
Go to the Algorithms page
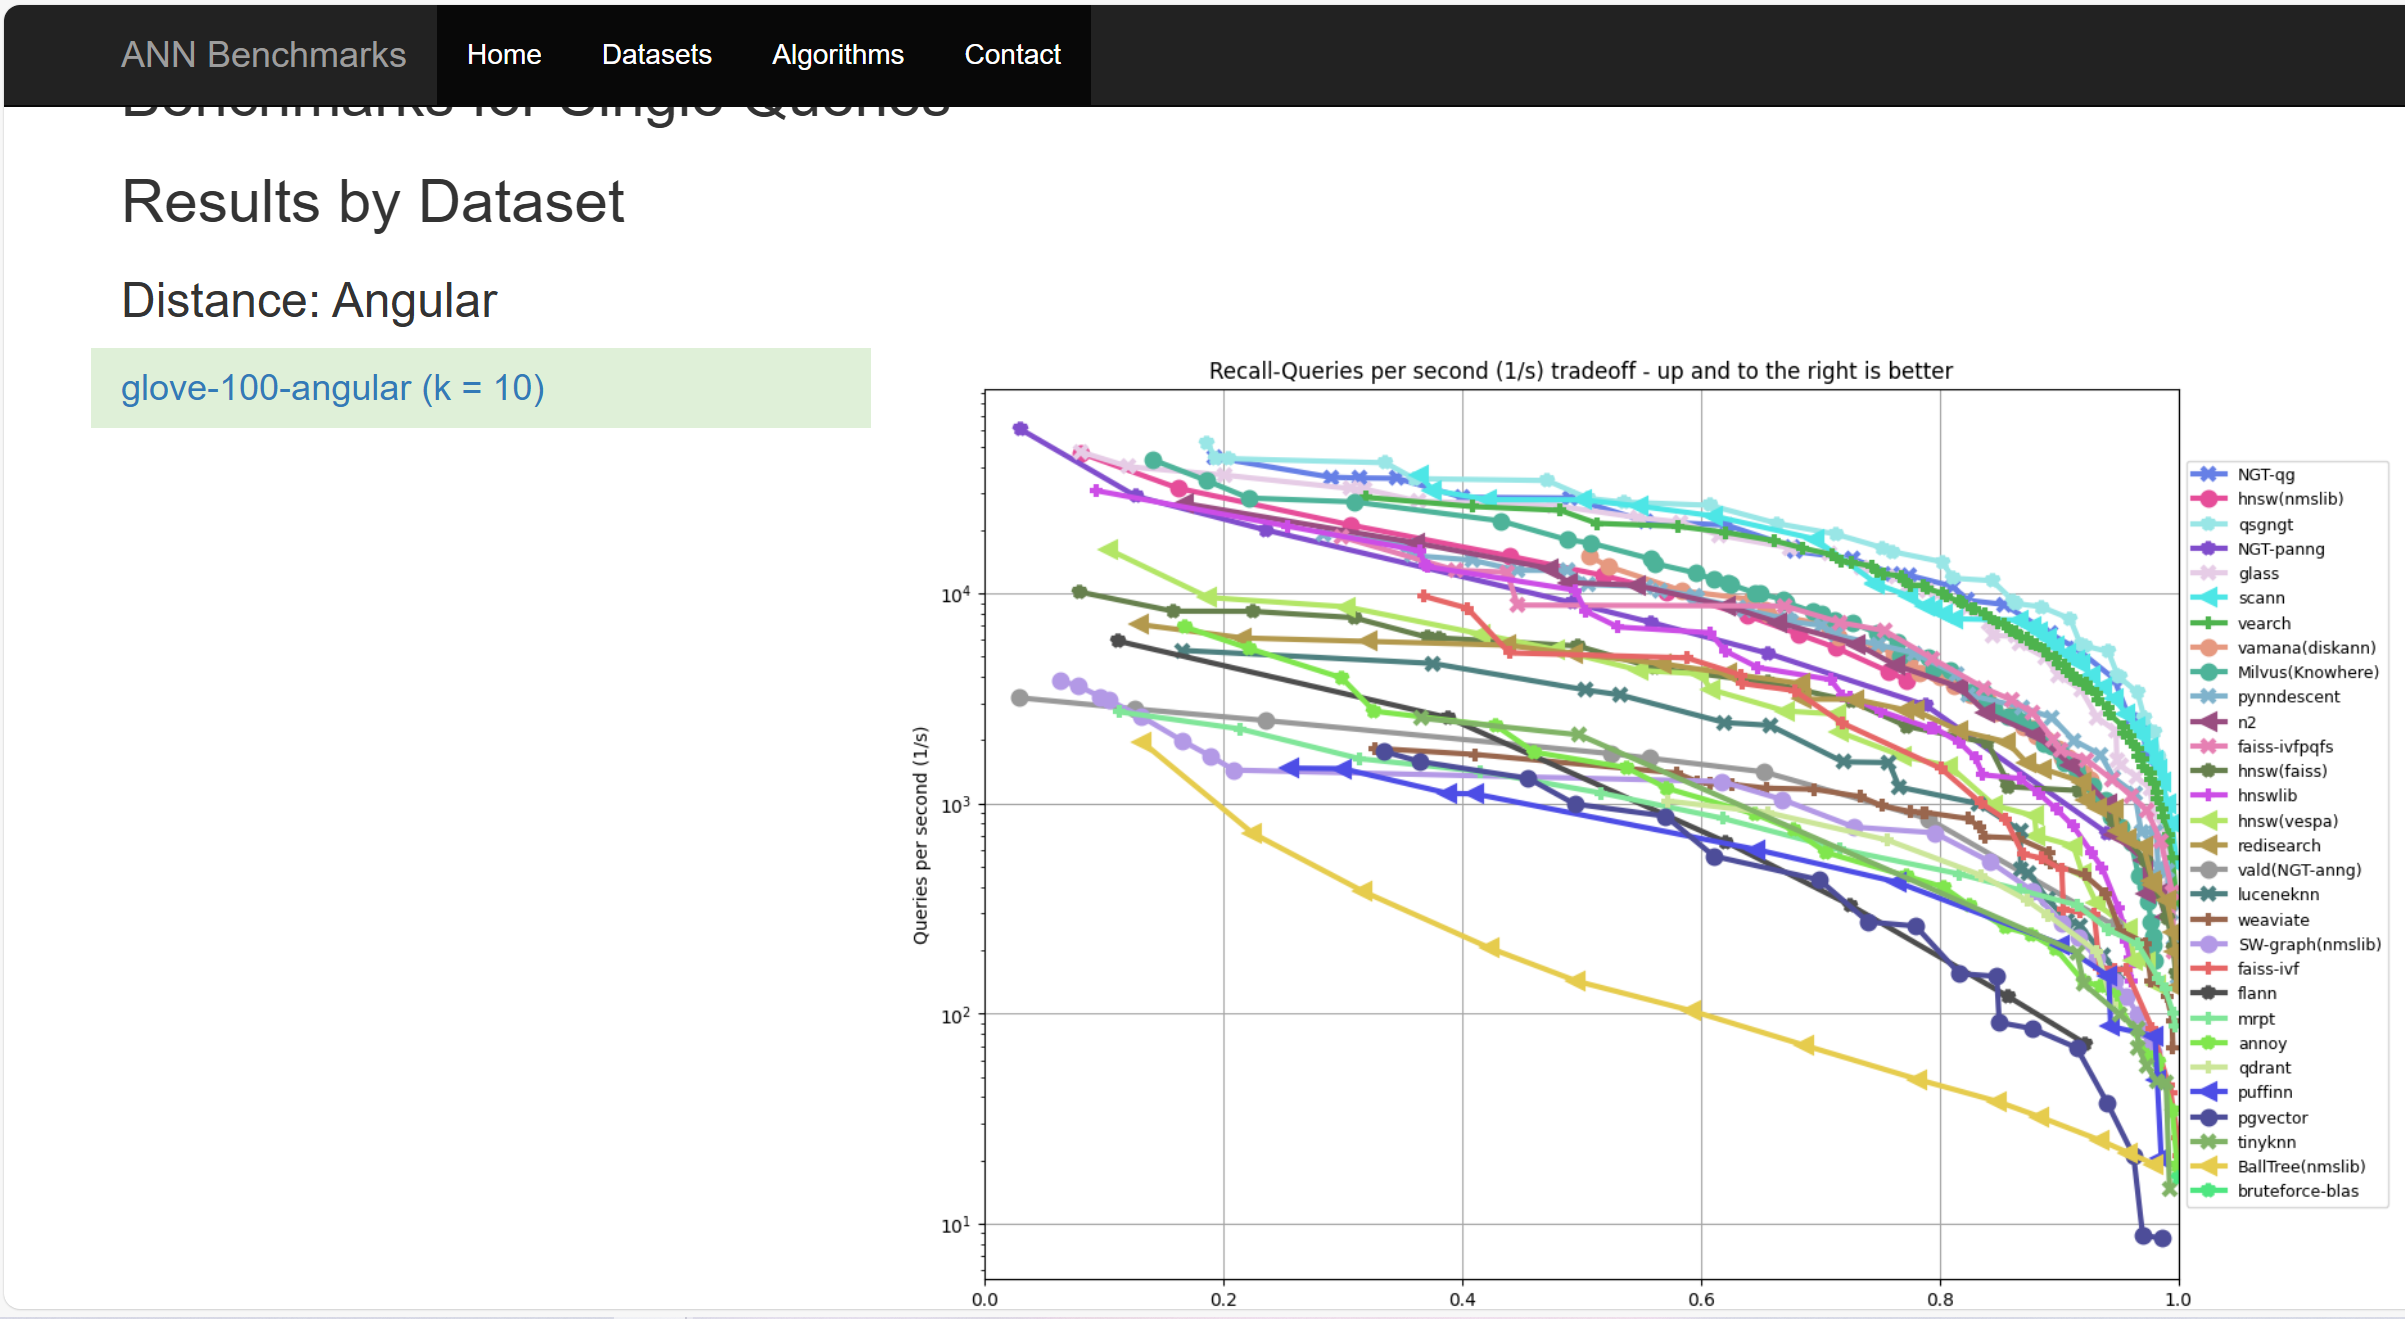click(837, 54)
